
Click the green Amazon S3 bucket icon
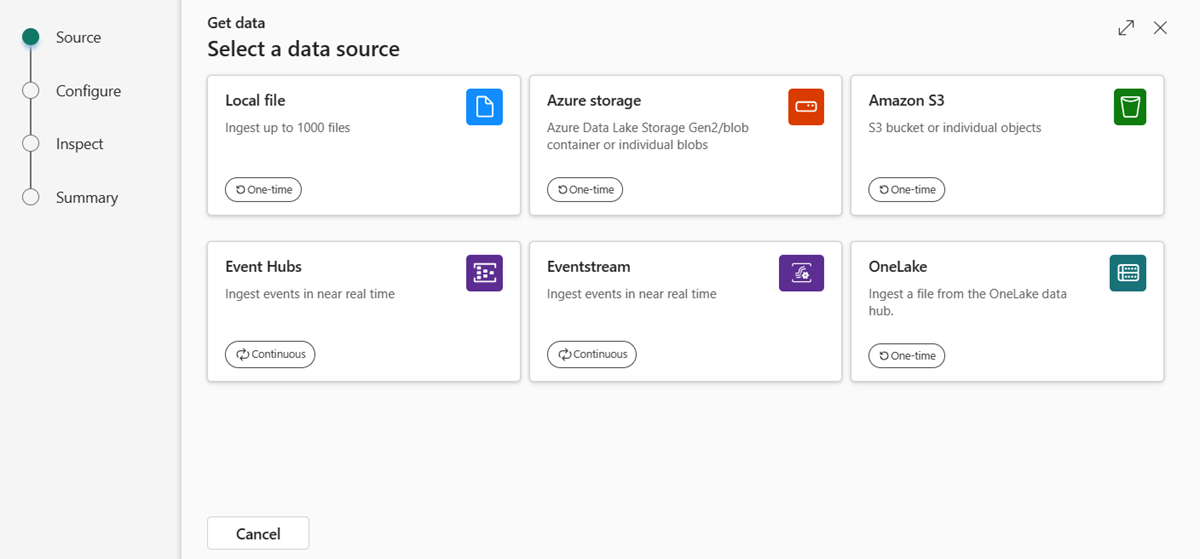[x=1129, y=107]
